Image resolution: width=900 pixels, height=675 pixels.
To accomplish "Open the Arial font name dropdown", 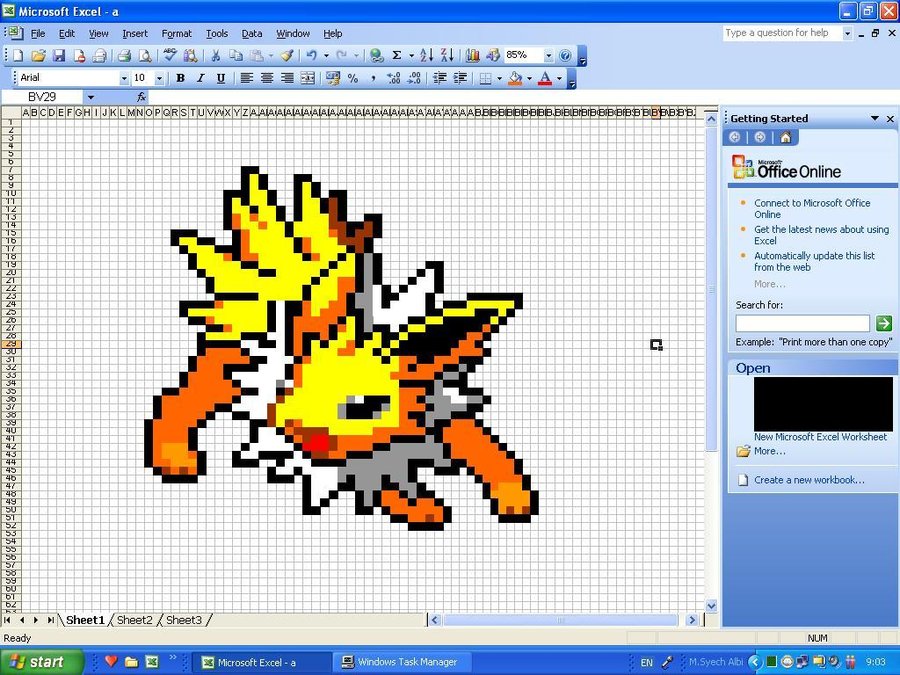I will pos(124,78).
